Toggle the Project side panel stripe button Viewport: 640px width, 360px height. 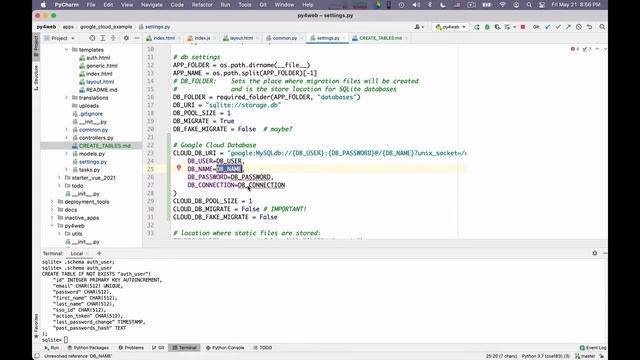(36, 46)
